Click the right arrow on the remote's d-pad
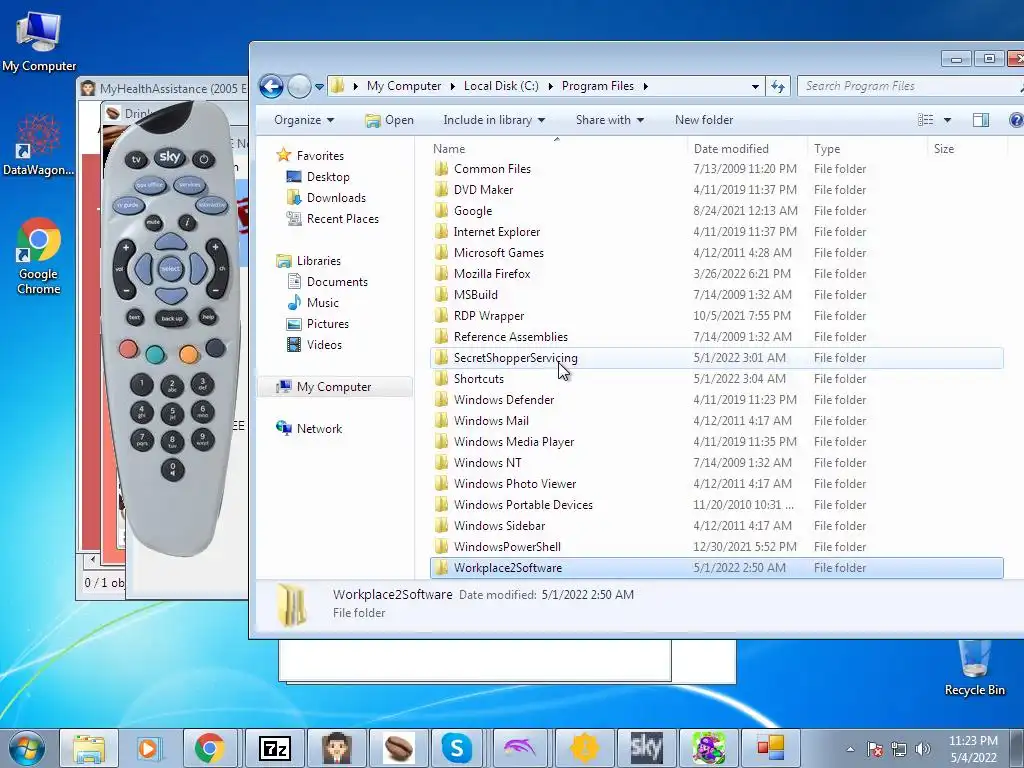 pyautogui.click(x=199, y=268)
